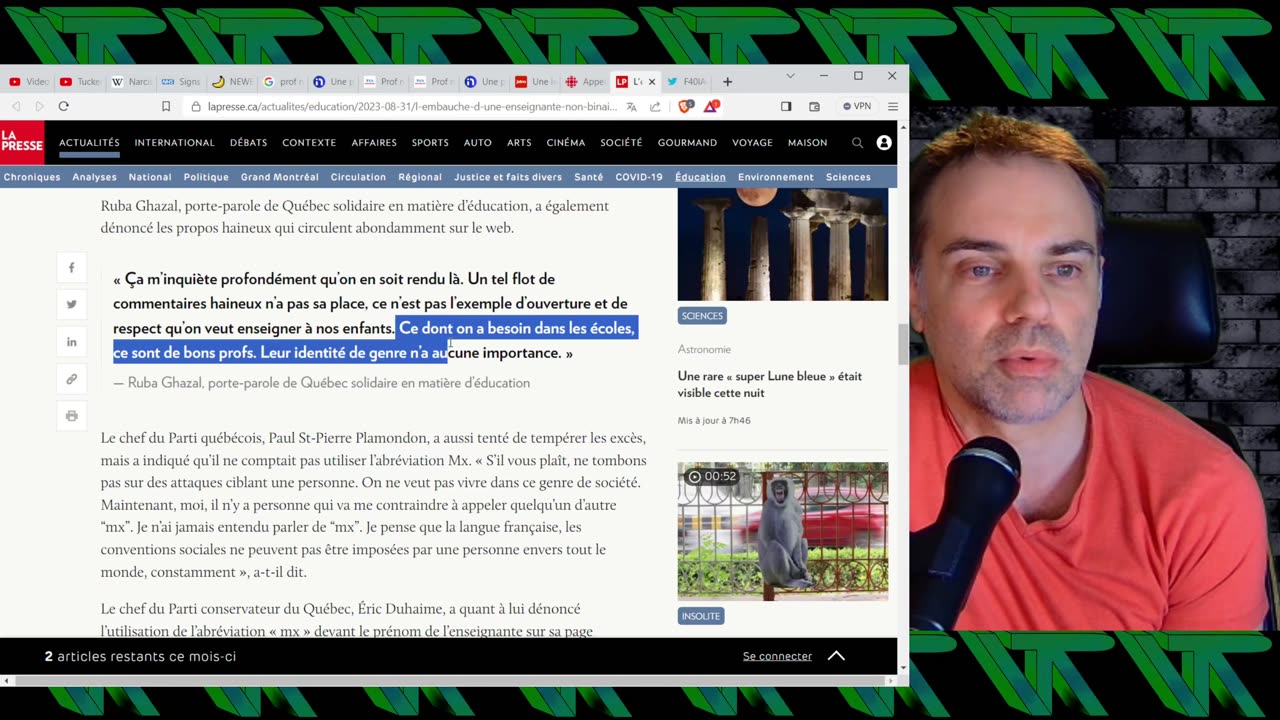This screenshot has height=720, width=1280.
Task: Switch to the Twitter F40IA tab
Action: coord(687,82)
